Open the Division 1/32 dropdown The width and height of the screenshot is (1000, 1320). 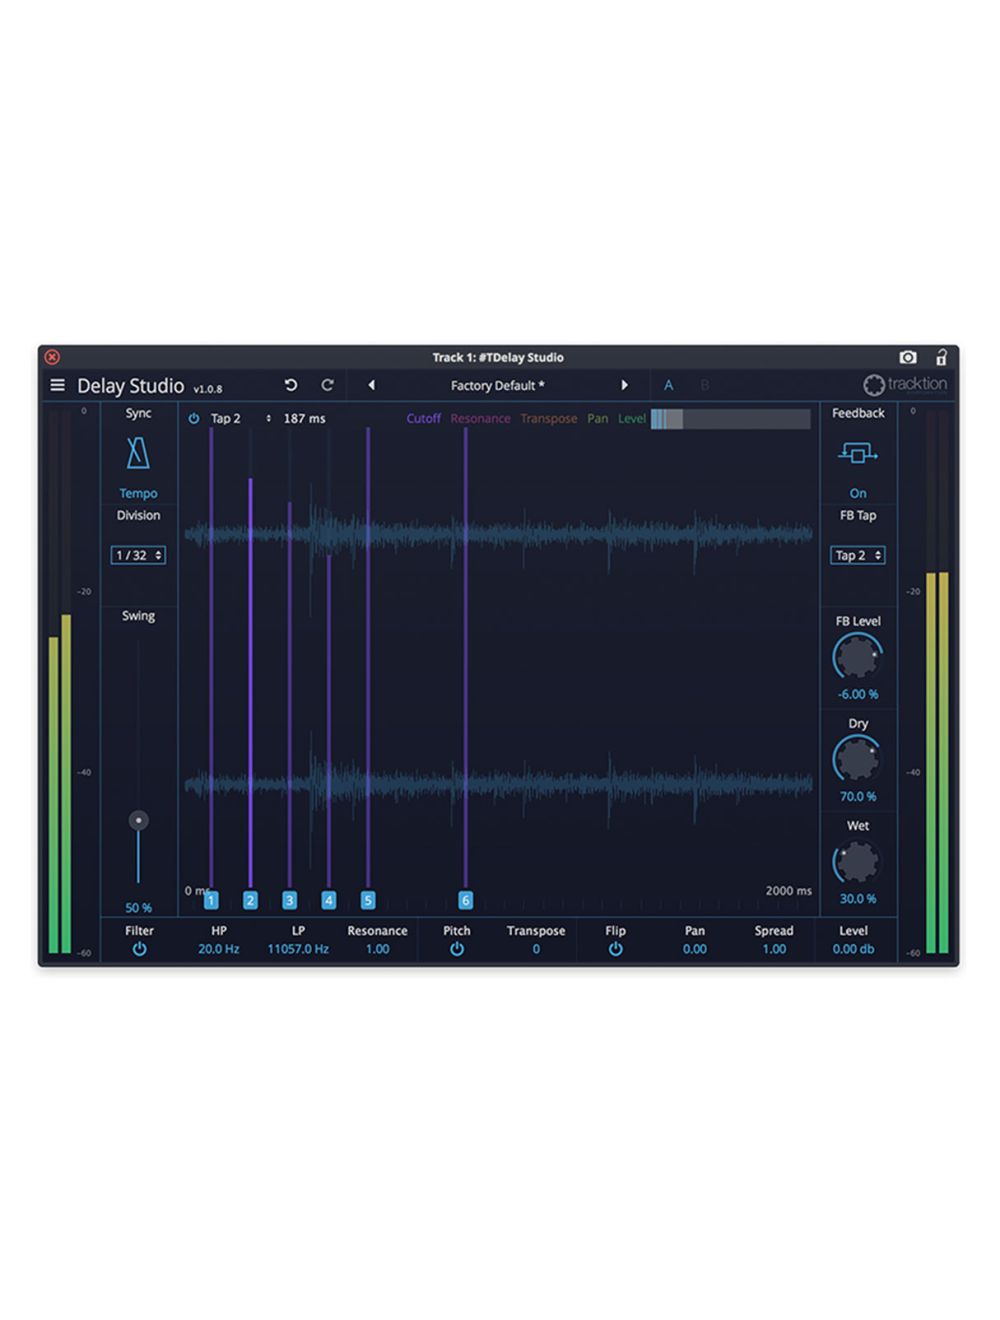137,555
